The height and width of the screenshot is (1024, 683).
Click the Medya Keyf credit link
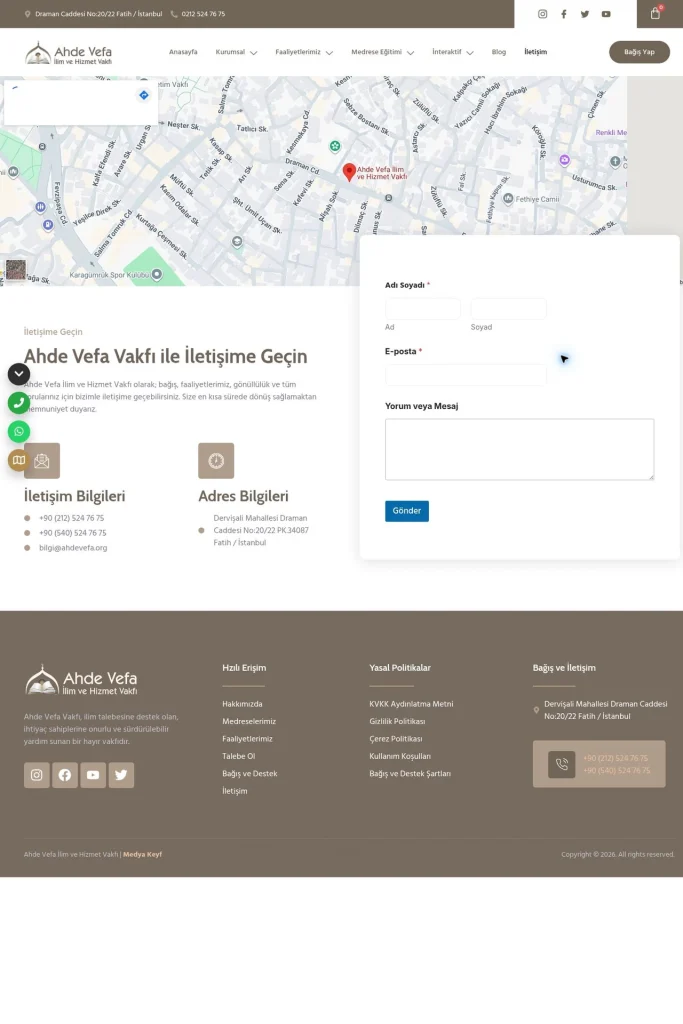point(142,854)
